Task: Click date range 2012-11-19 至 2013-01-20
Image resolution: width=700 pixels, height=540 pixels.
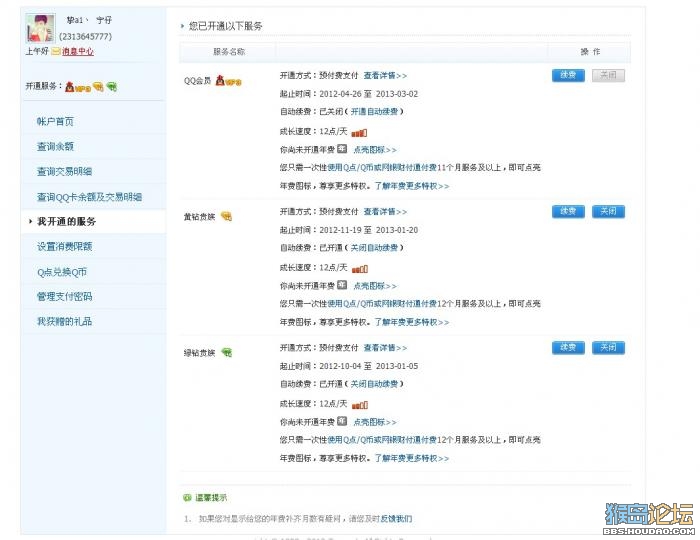Action: point(369,230)
